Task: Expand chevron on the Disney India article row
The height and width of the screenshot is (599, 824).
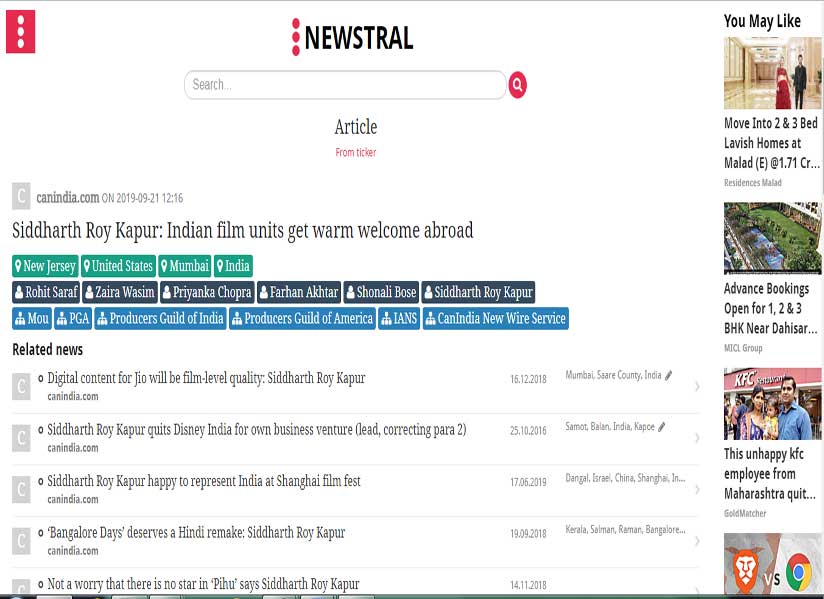Action: [x=697, y=438]
